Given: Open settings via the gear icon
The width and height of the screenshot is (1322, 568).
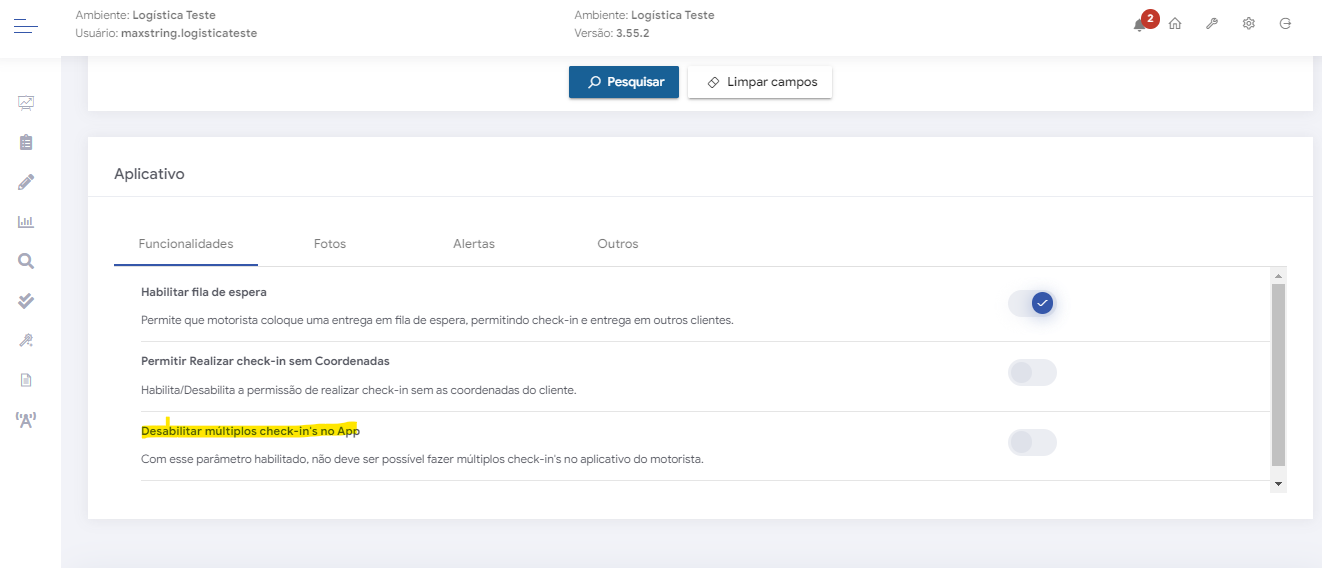Looking at the screenshot, I should tap(1249, 24).
